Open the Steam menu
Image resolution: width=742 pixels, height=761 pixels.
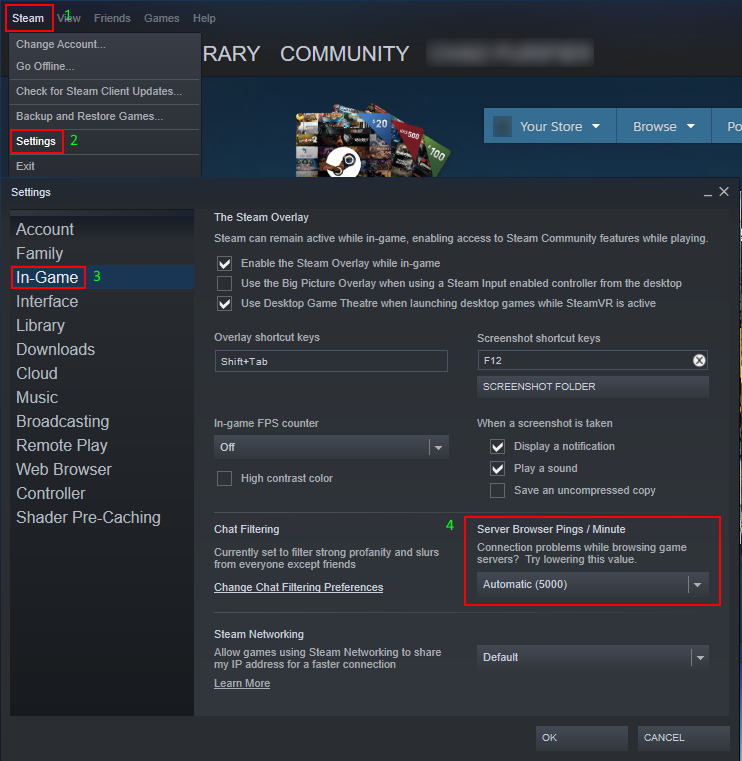click(28, 18)
